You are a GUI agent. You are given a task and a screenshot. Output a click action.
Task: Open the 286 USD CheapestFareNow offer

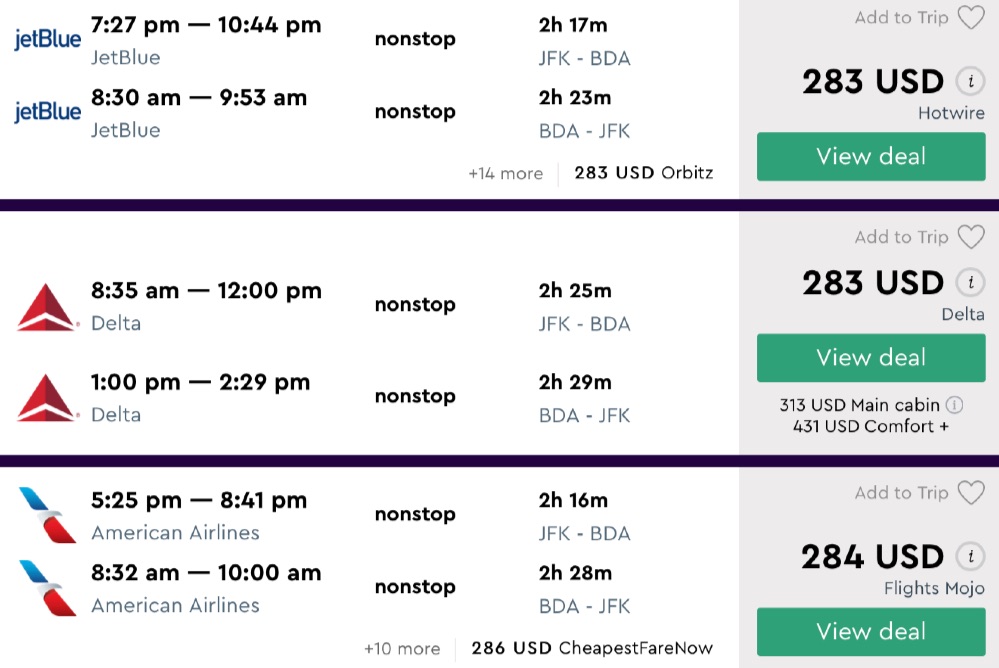pos(592,648)
